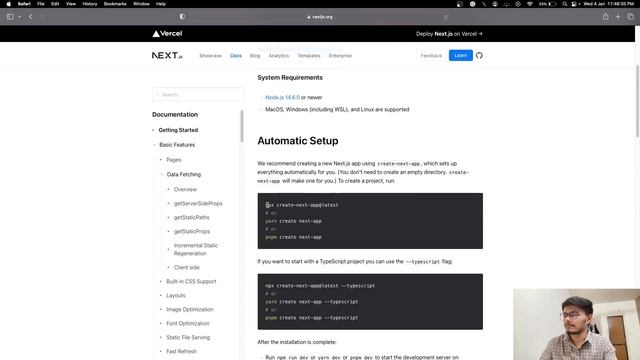640x360 pixels.
Task: Open the History menu
Action: [90, 4]
